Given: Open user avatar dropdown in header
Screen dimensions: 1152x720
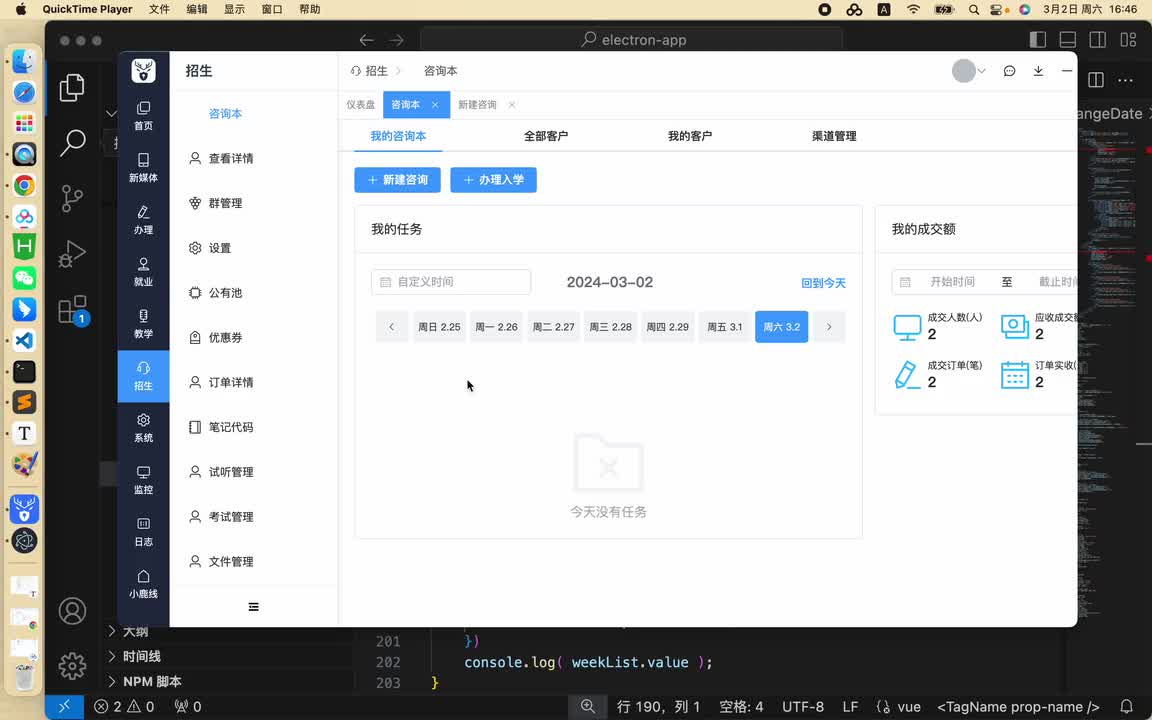Looking at the screenshot, I should click(x=968, y=71).
